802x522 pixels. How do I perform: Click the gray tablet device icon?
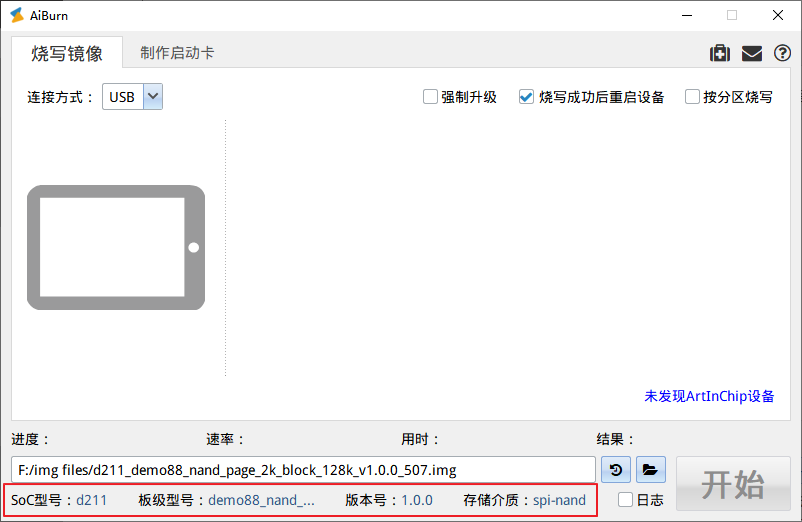pos(116,247)
